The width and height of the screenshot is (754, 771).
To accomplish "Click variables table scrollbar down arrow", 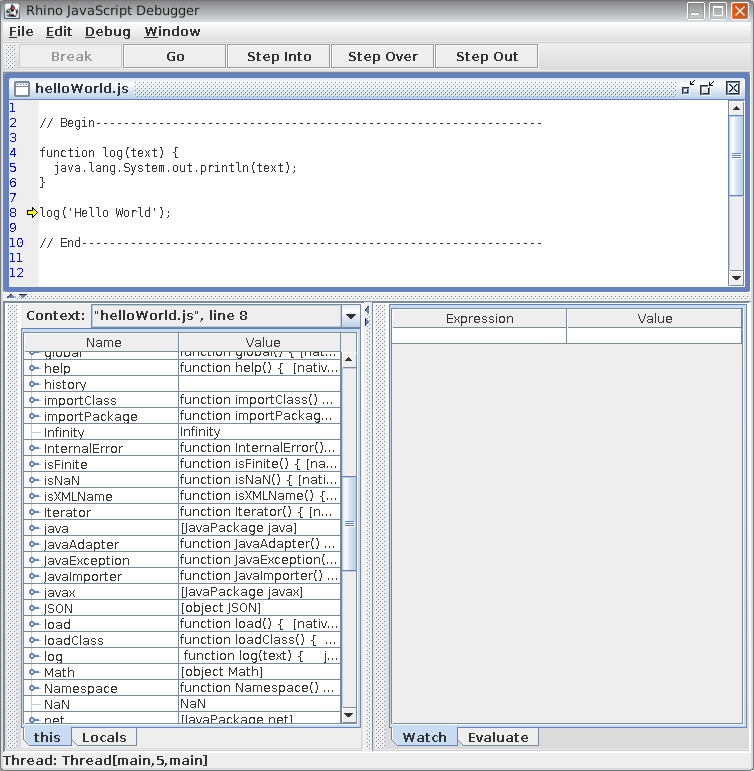I will point(349,715).
